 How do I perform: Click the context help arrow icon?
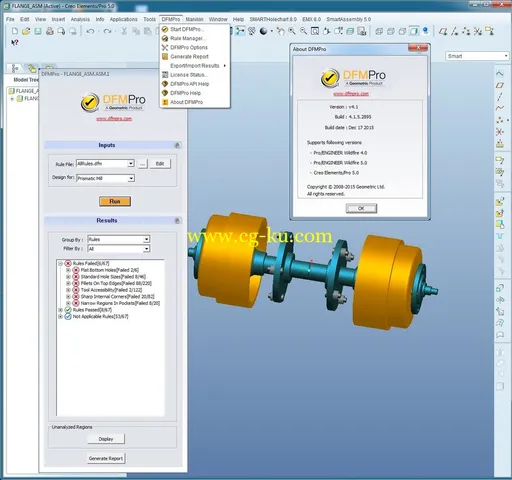(14, 43)
